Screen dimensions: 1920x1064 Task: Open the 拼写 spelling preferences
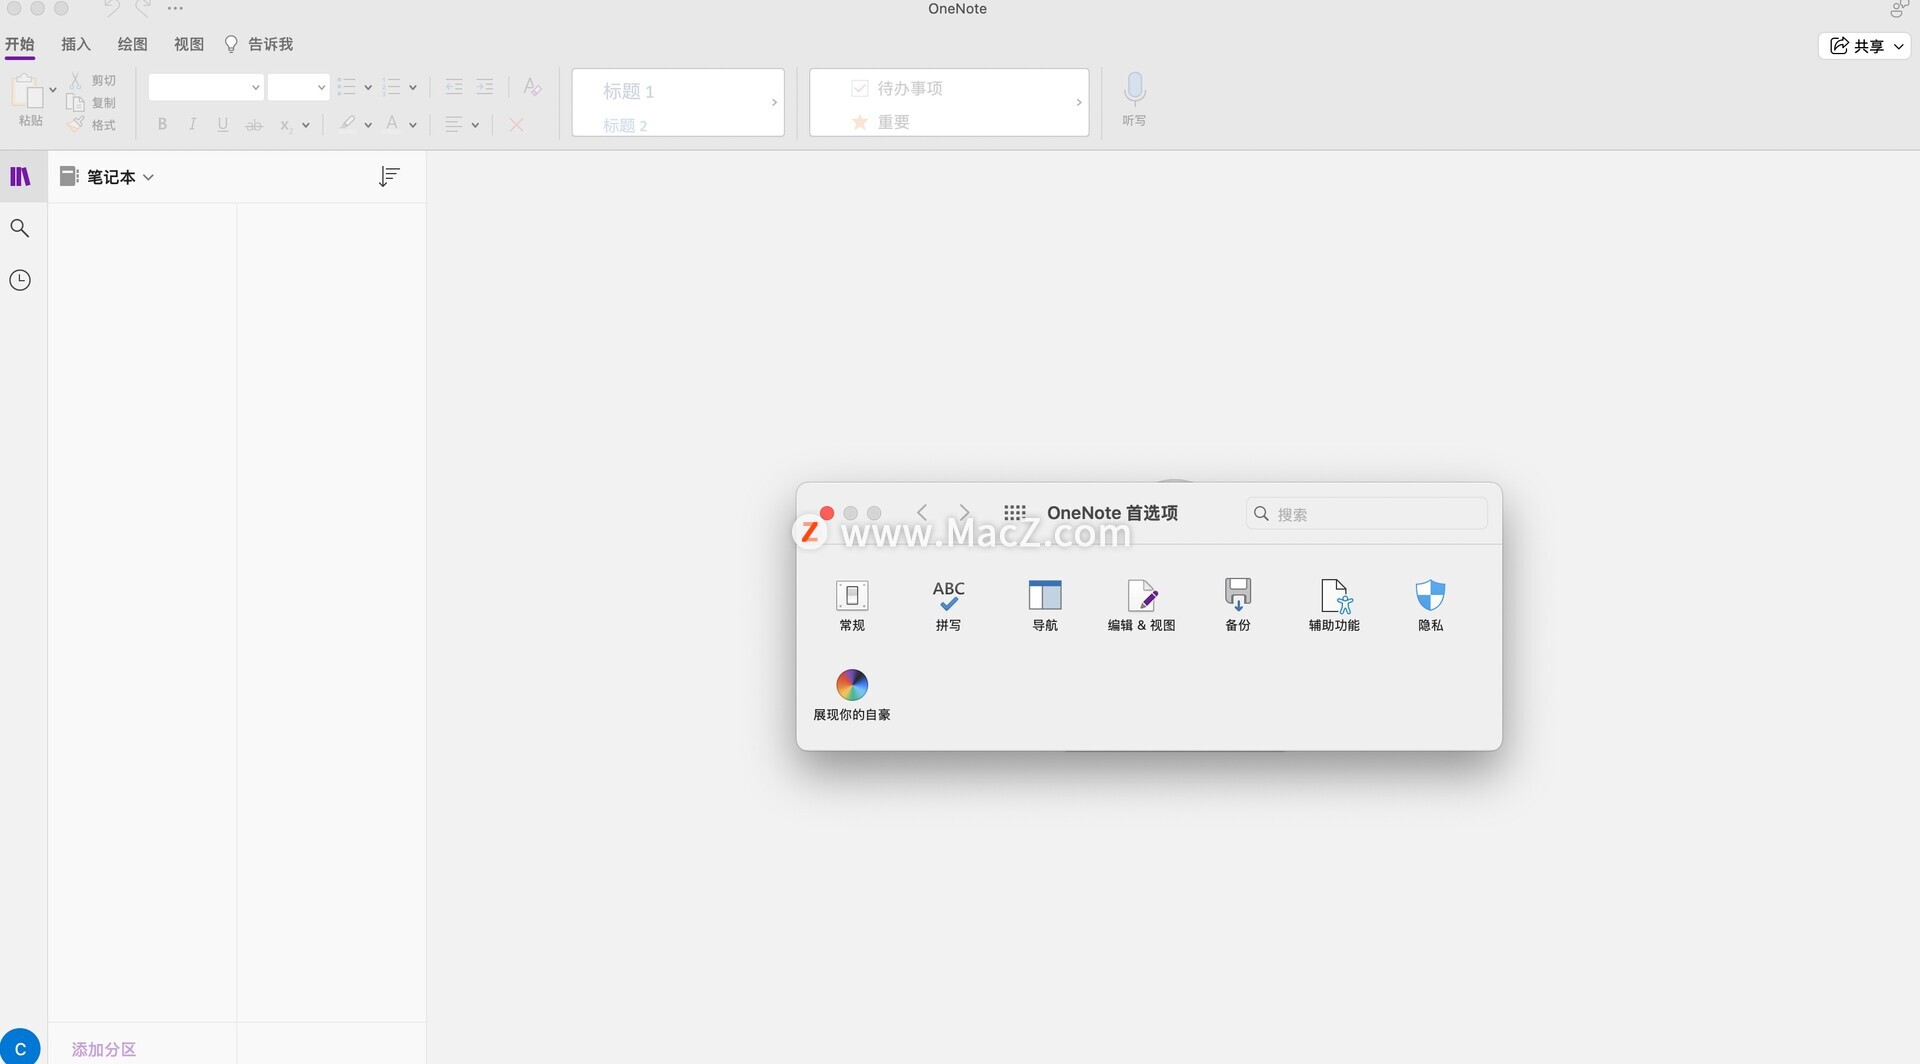point(948,605)
